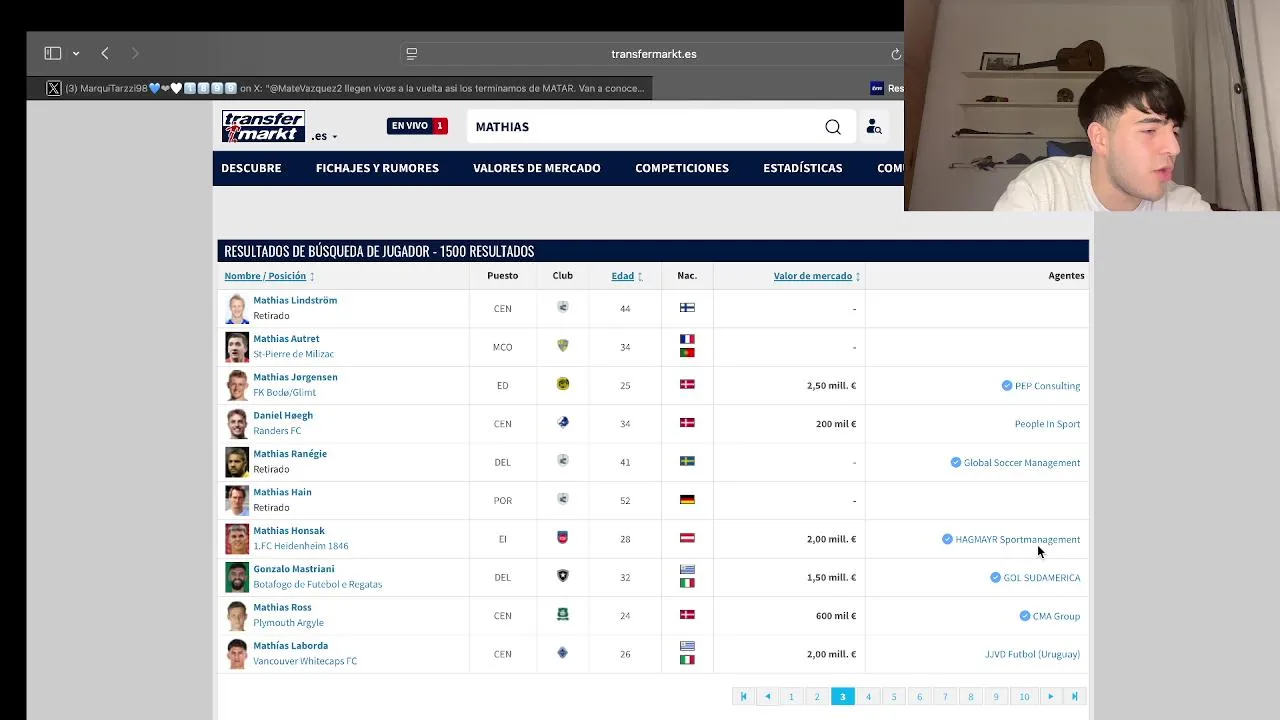Open HAGMAYR Sportmanagement agent link
Image resolution: width=1280 pixels, height=720 pixels.
(1017, 540)
